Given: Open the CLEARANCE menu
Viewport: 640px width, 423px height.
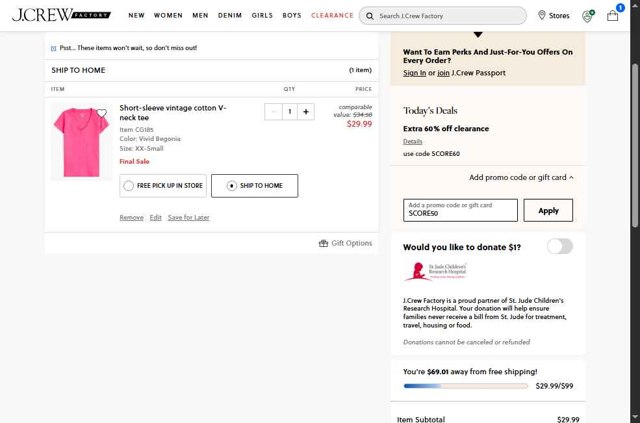Looking at the screenshot, I should pyautogui.click(x=332, y=16).
